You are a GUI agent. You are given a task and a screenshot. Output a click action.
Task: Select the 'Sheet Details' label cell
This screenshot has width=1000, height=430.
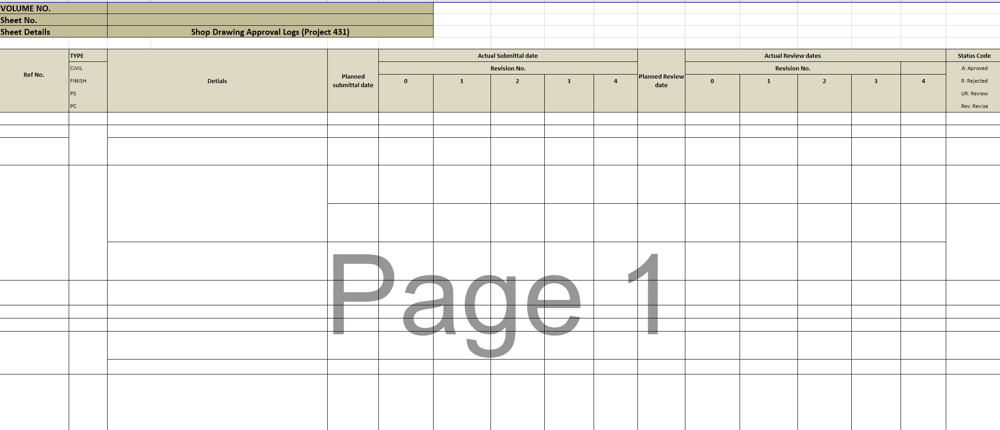(54, 32)
